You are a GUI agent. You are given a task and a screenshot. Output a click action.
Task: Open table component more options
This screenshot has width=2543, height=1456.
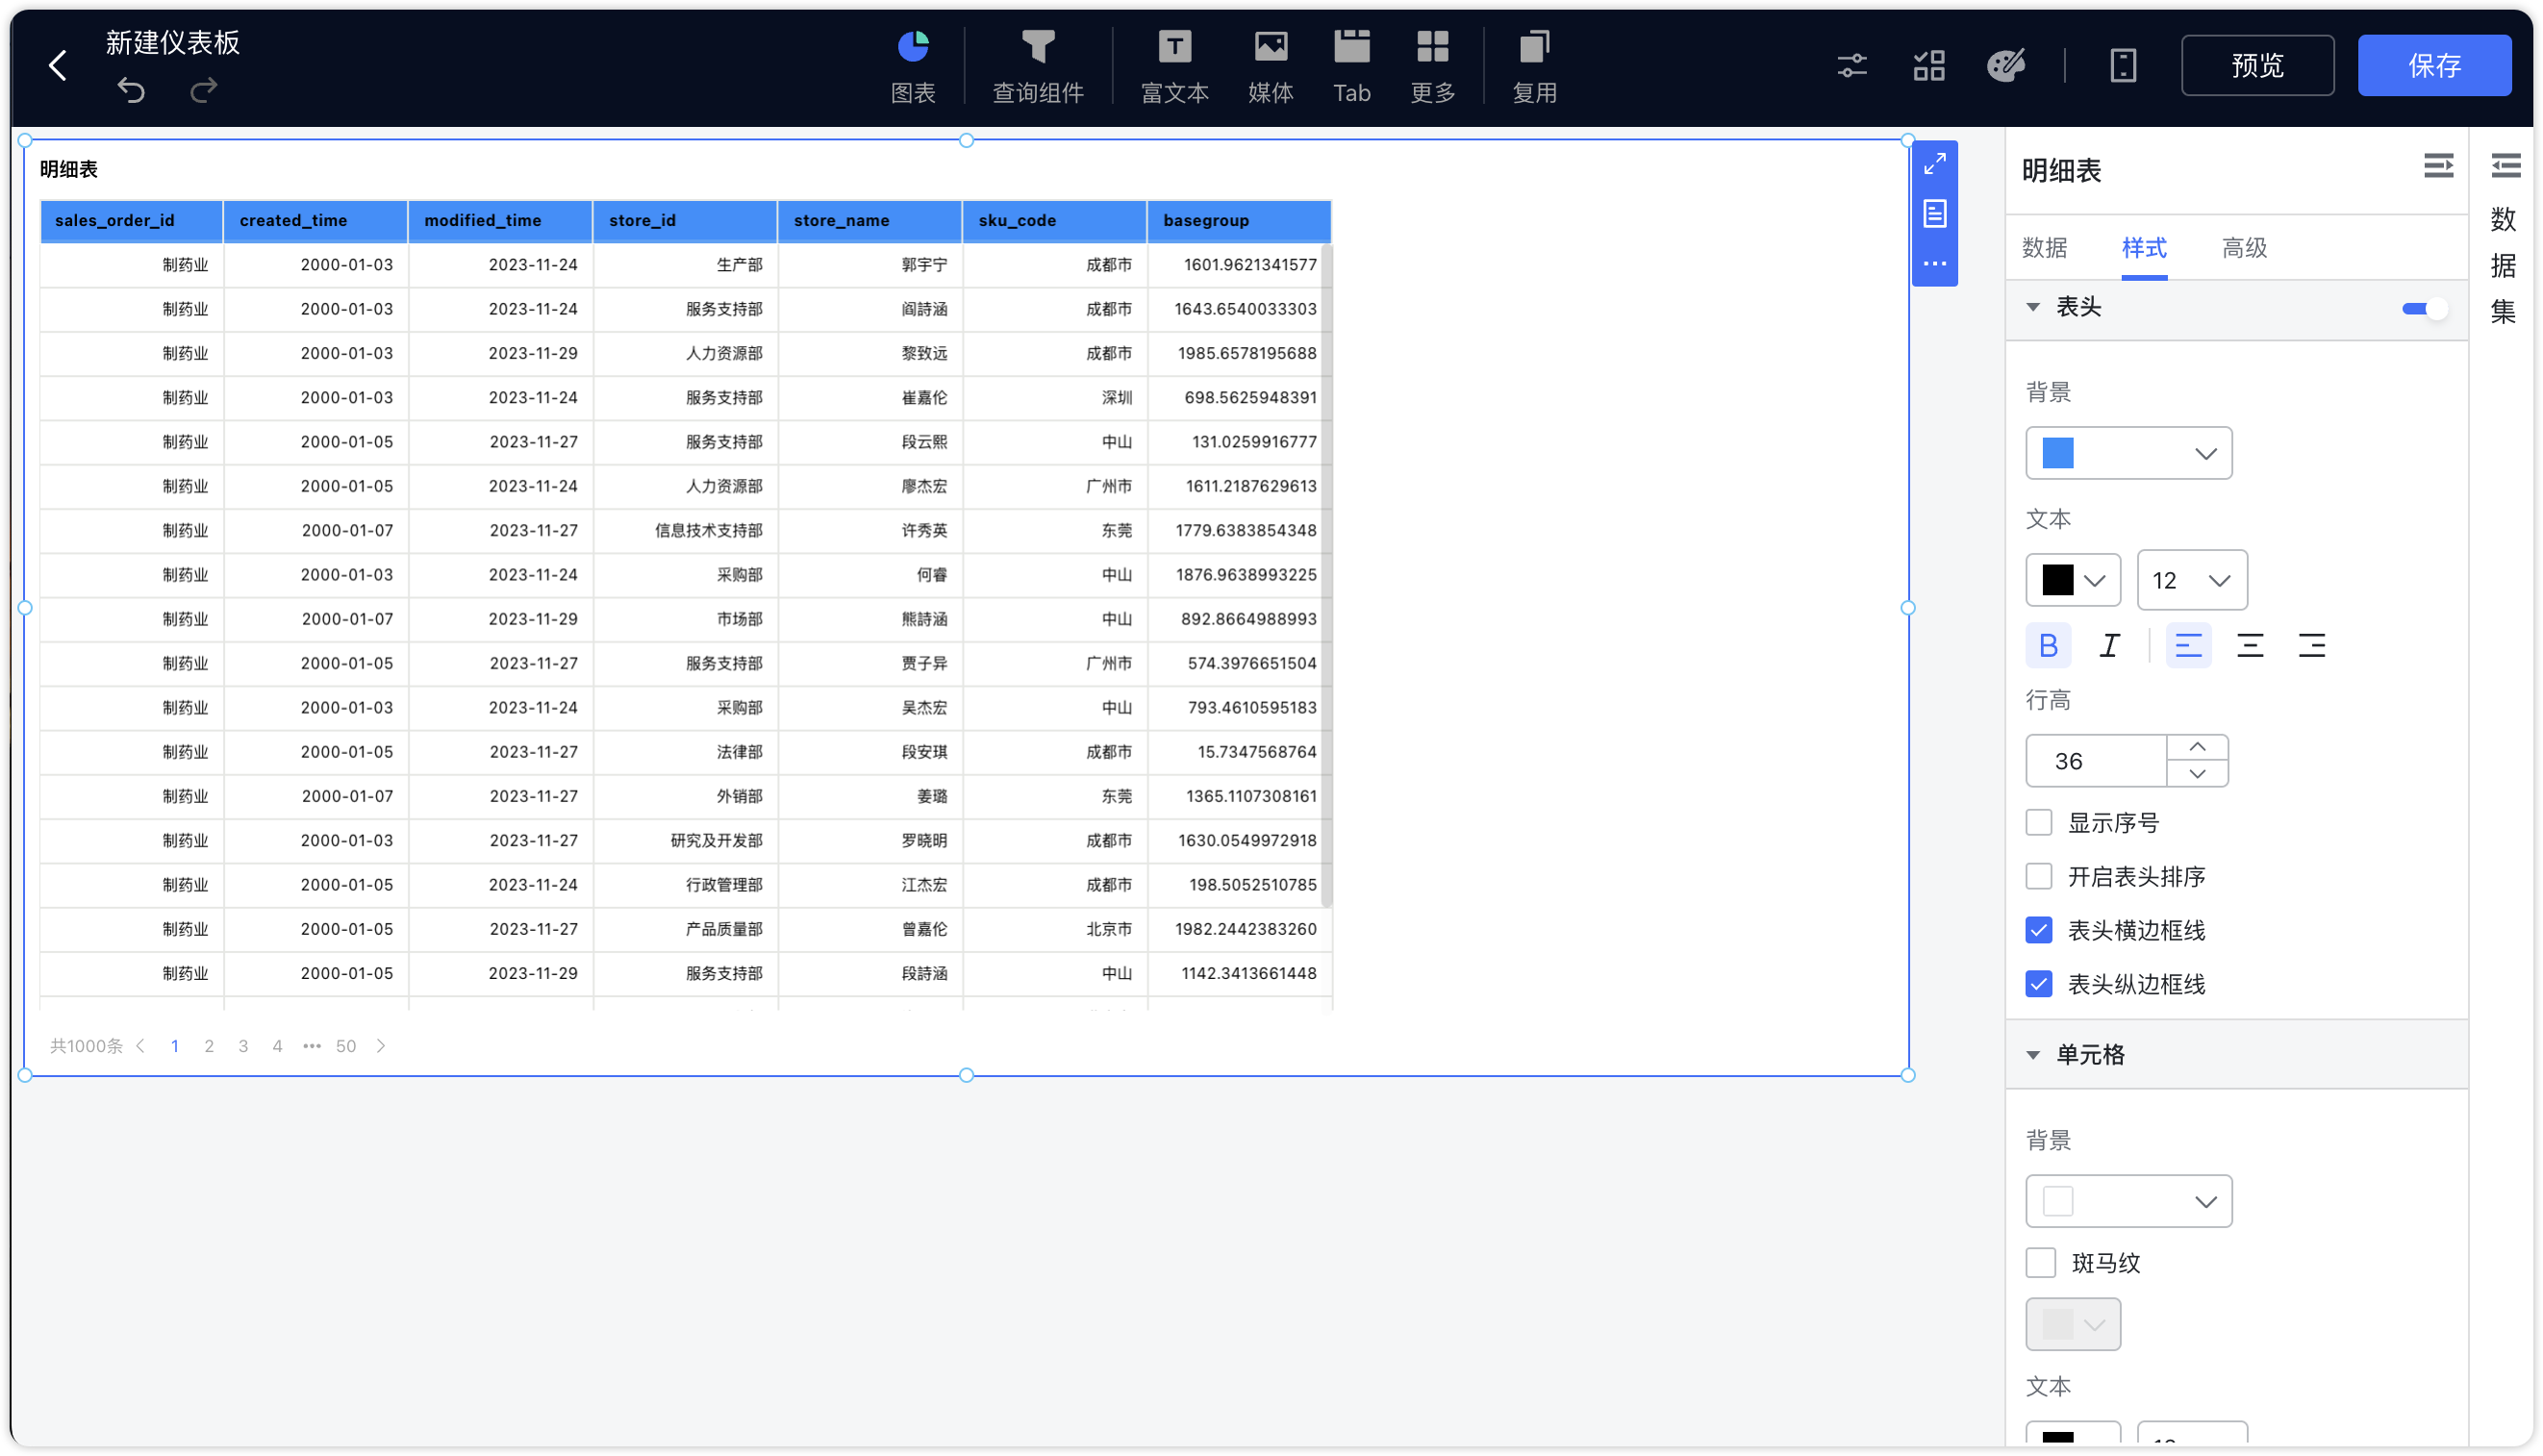coord(1935,264)
